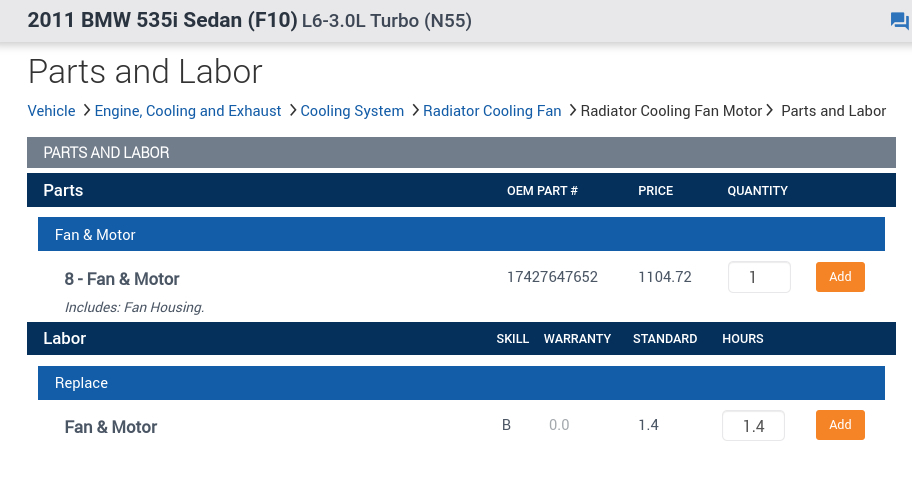Select the Fan & Motor parts group header

coord(461,234)
